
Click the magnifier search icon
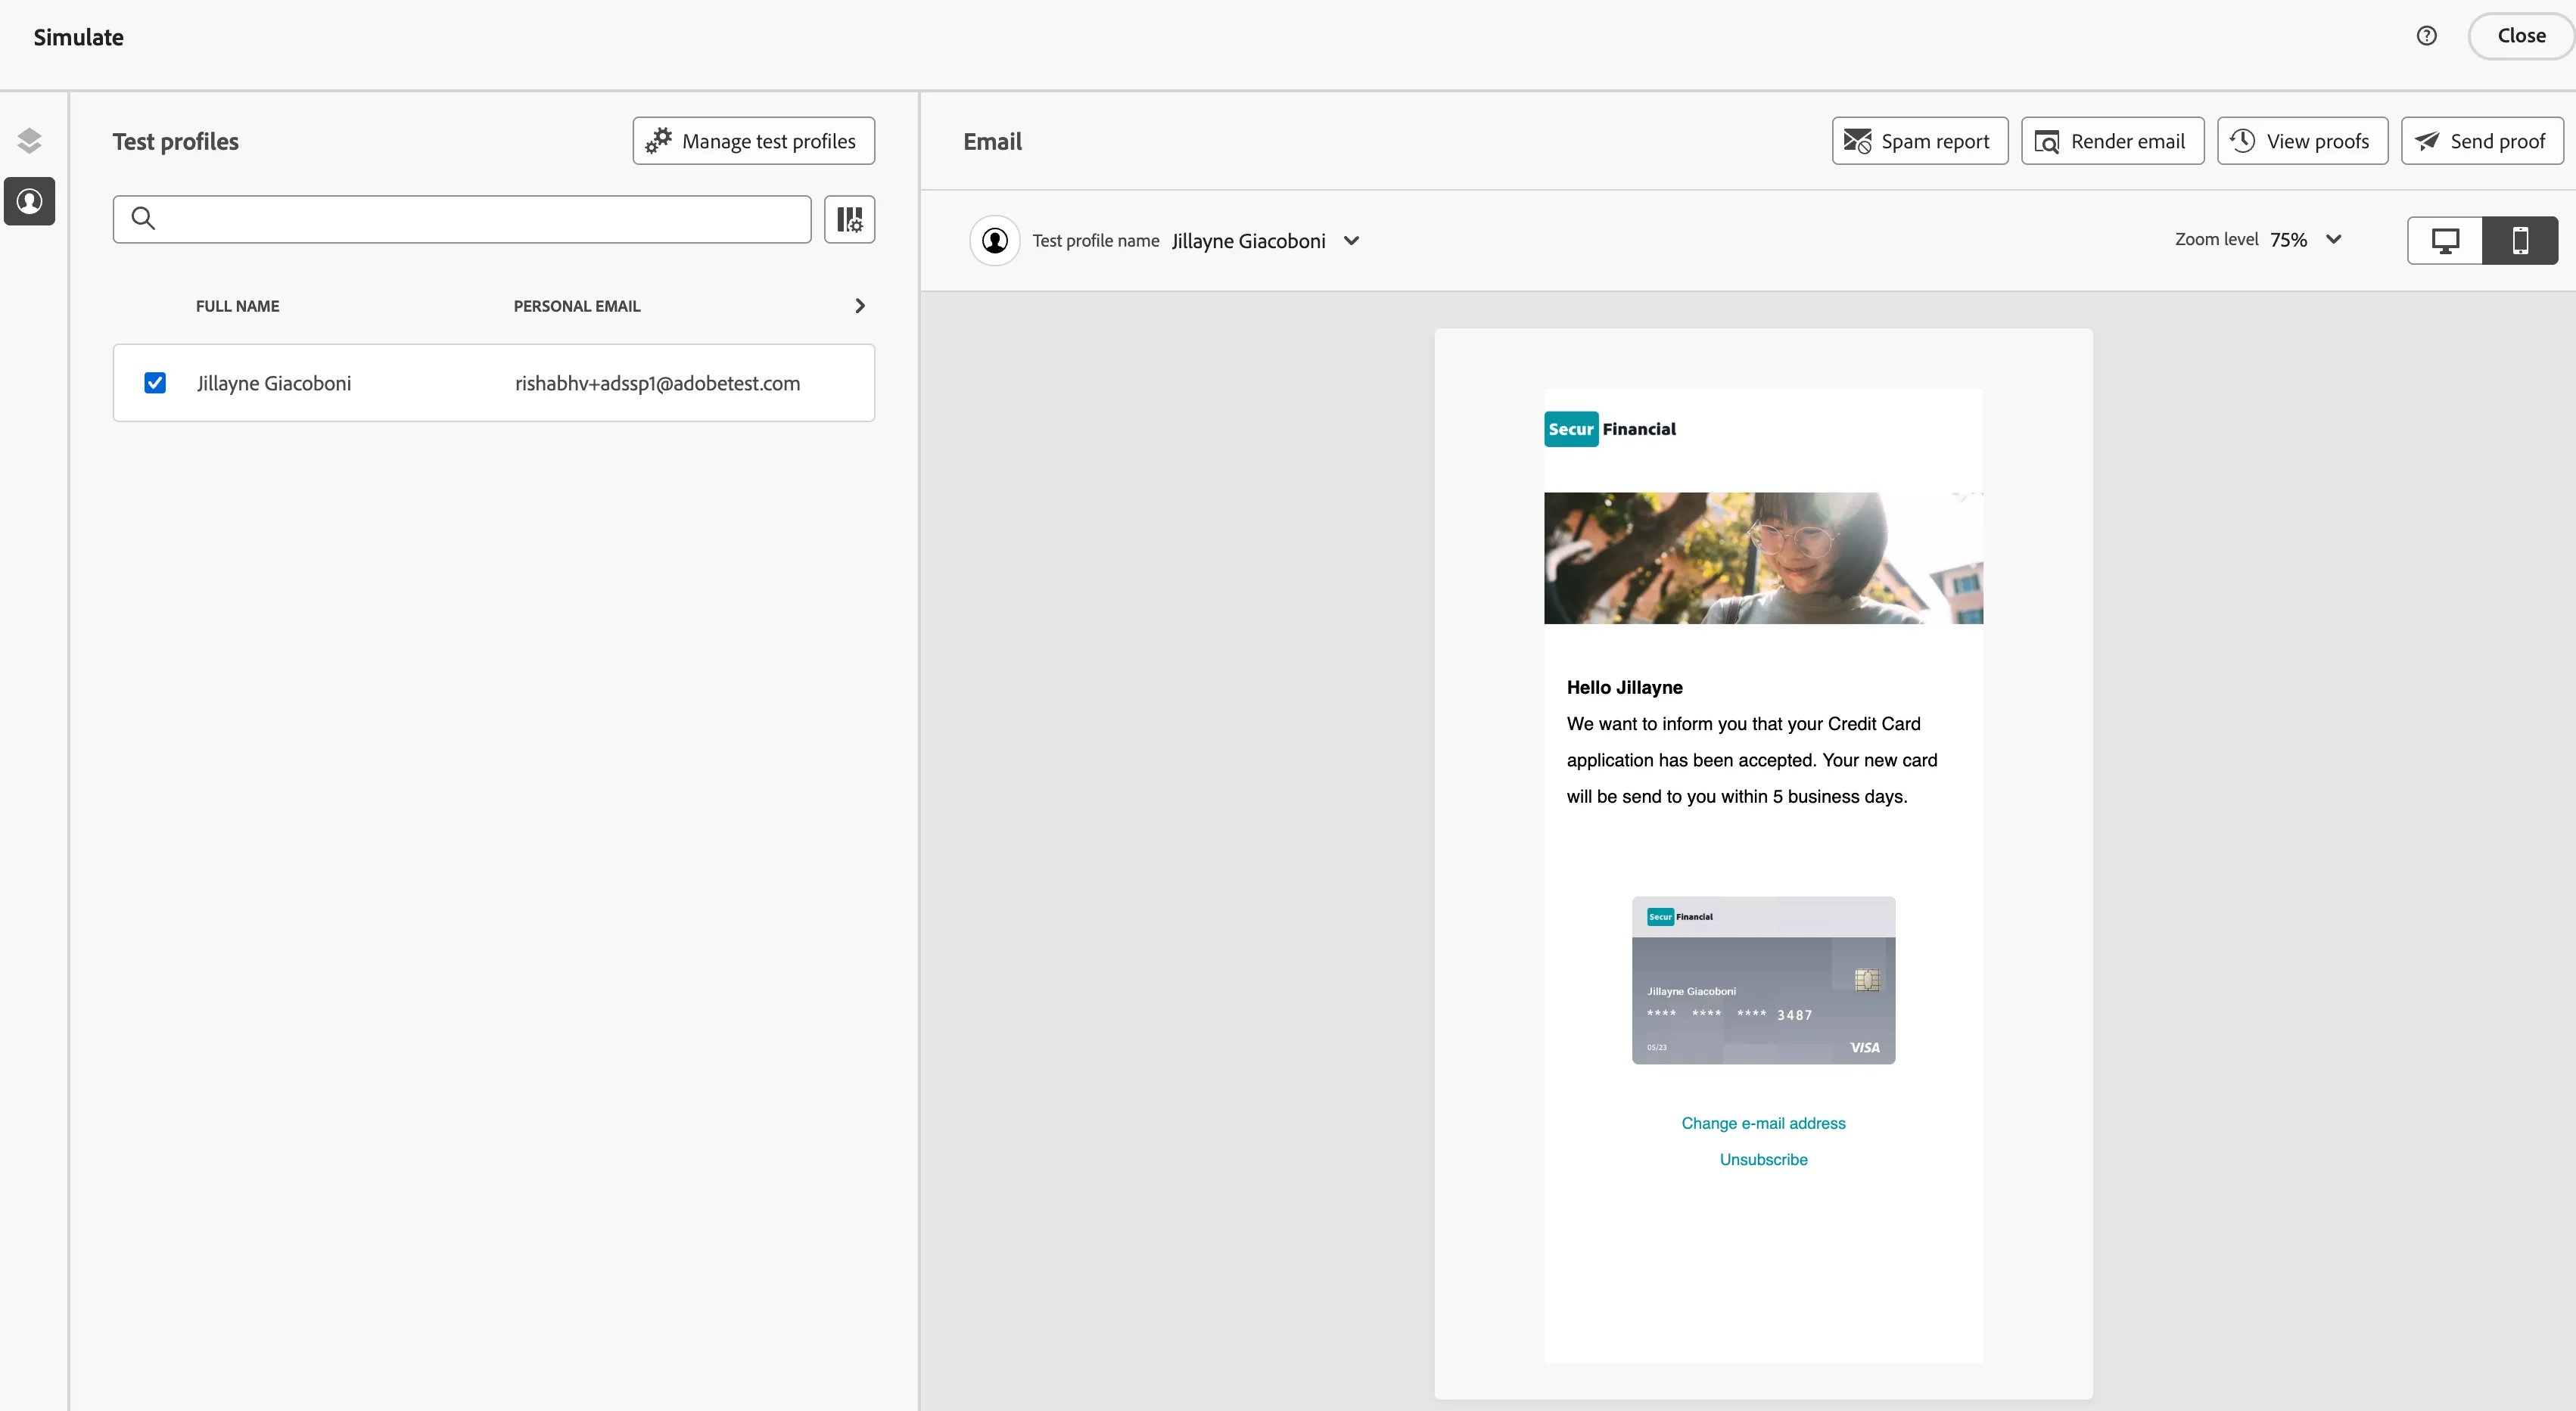(143, 218)
